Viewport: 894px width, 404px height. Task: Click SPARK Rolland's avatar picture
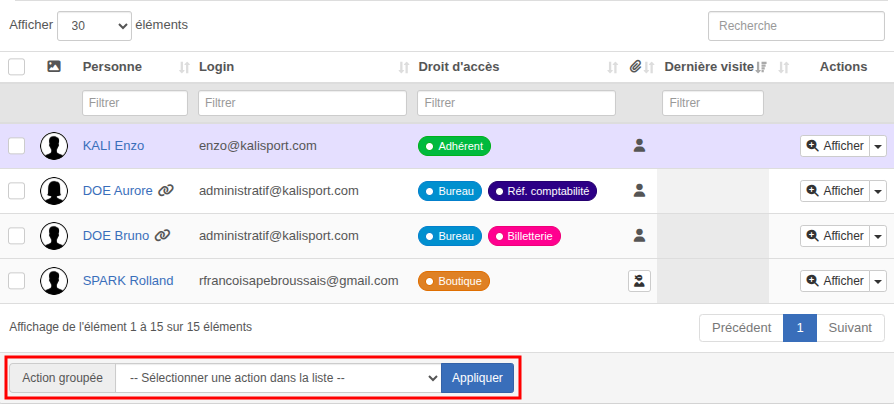click(54, 281)
